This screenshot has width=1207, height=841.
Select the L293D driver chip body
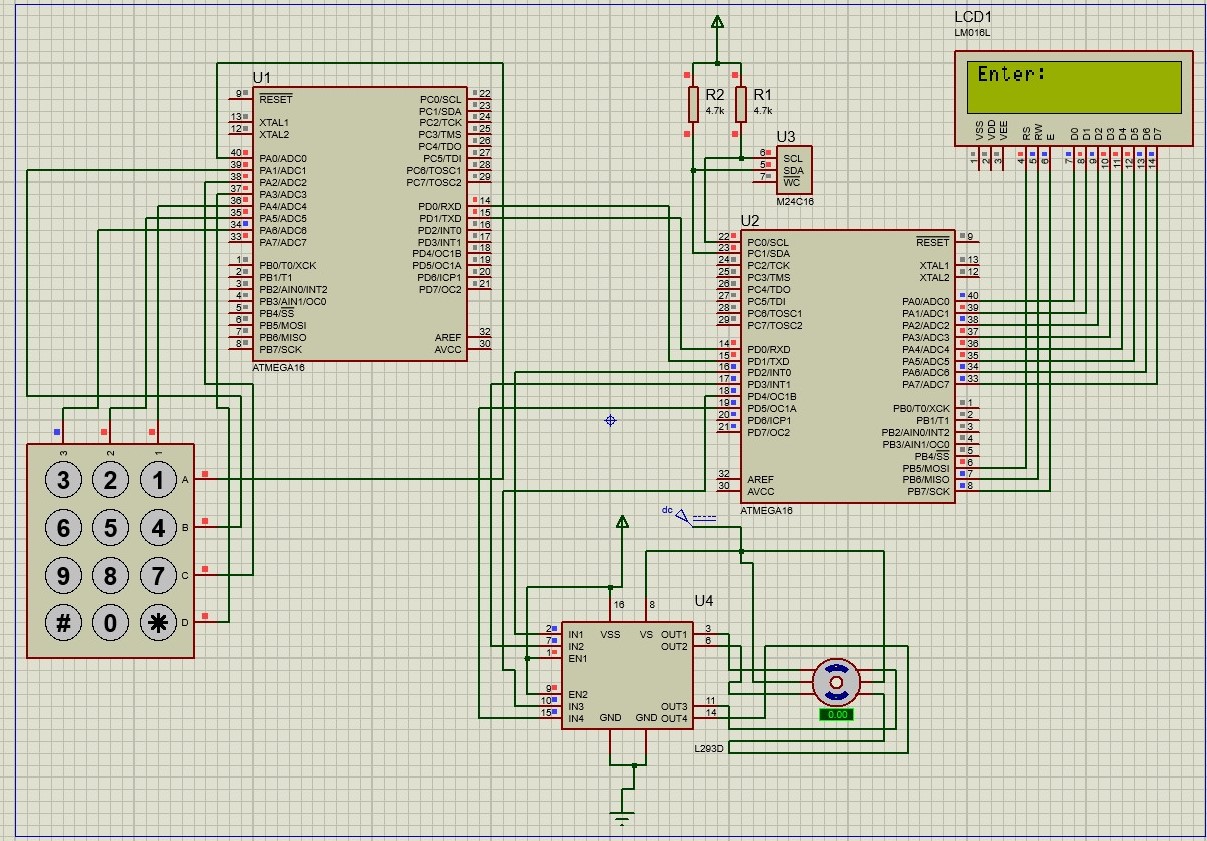[625, 675]
